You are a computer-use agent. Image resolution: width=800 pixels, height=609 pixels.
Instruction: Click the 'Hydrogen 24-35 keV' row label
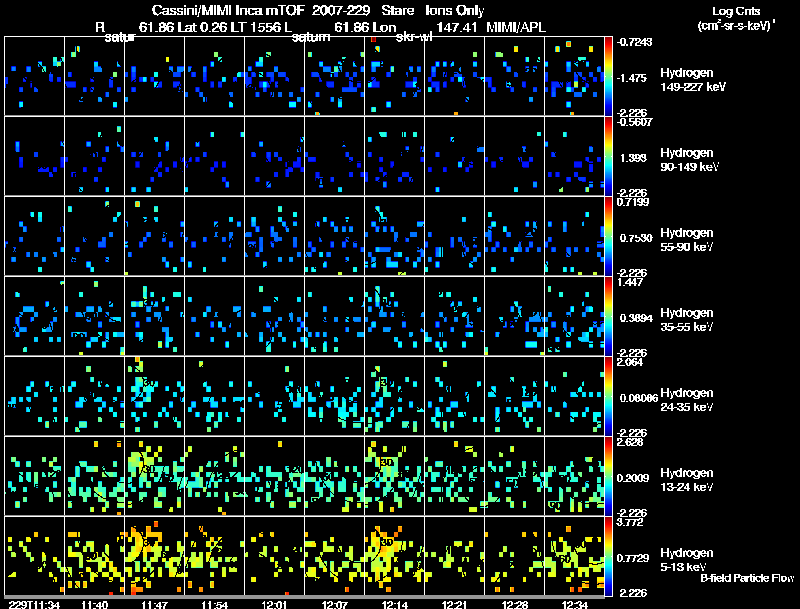(x=687, y=400)
